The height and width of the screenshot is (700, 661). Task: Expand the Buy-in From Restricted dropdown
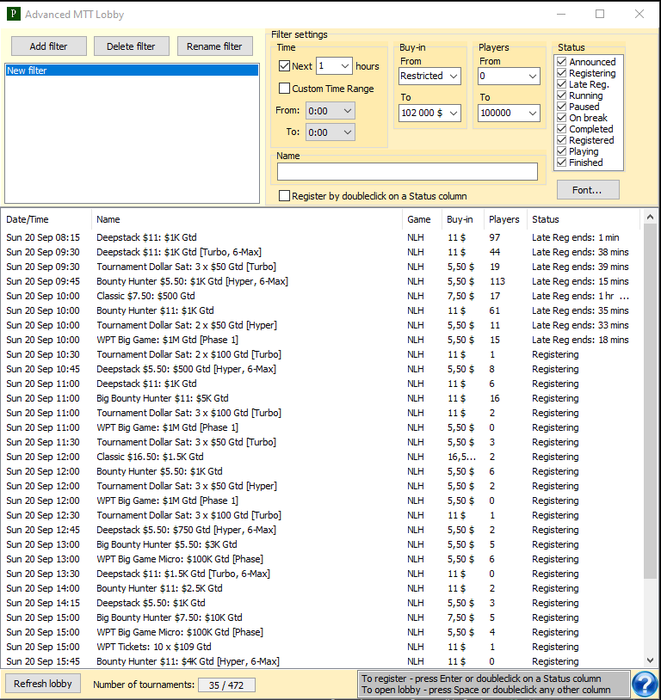[x=429, y=76]
